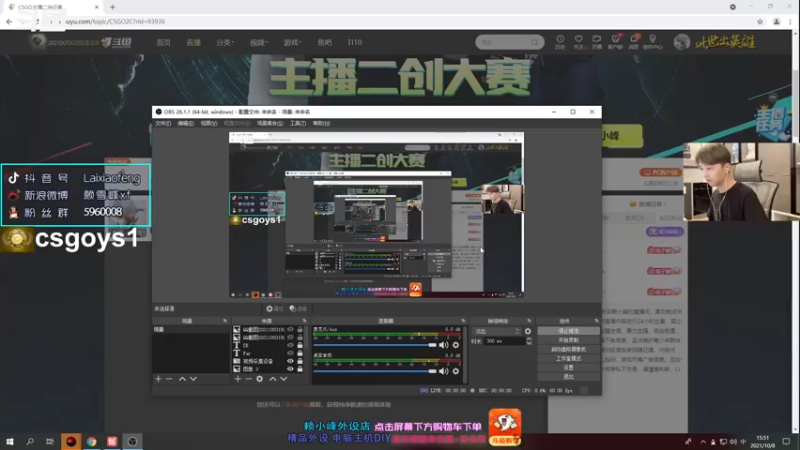Open transition properties gear icon
Viewport: 800px width, 450px height.
click(x=528, y=332)
